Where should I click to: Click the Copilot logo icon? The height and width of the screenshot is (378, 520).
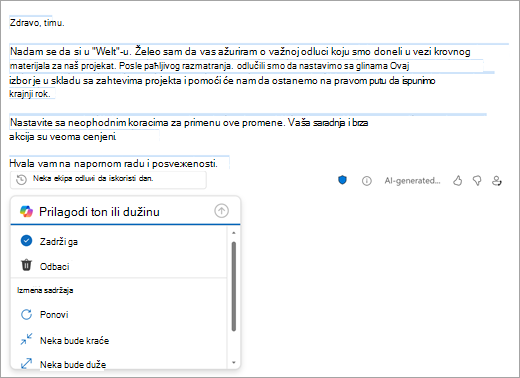tap(26, 211)
